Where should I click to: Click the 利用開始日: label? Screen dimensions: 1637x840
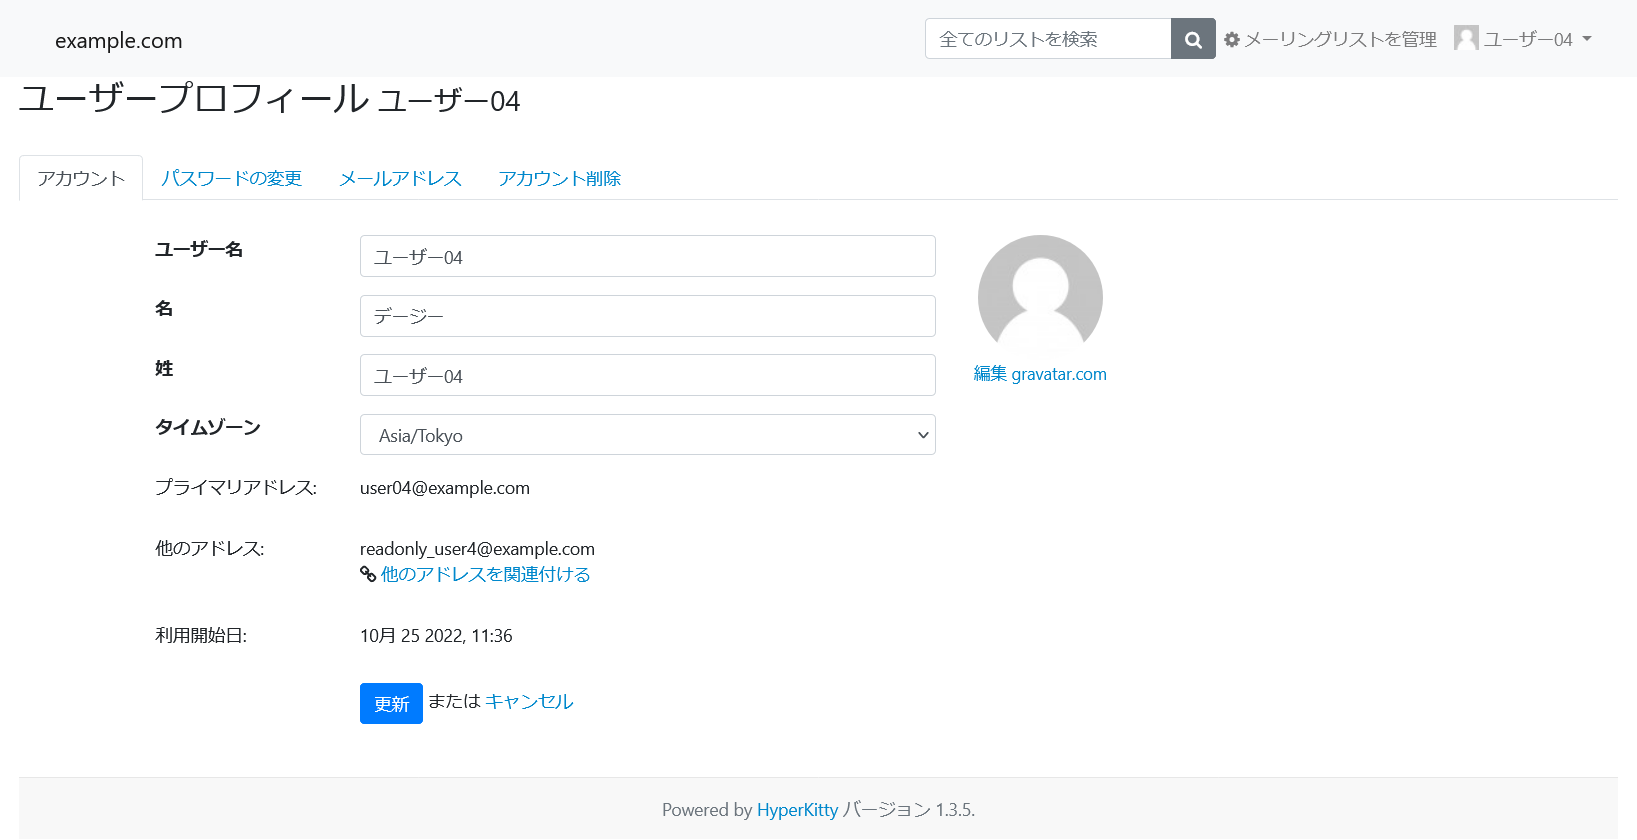(201, 635)
